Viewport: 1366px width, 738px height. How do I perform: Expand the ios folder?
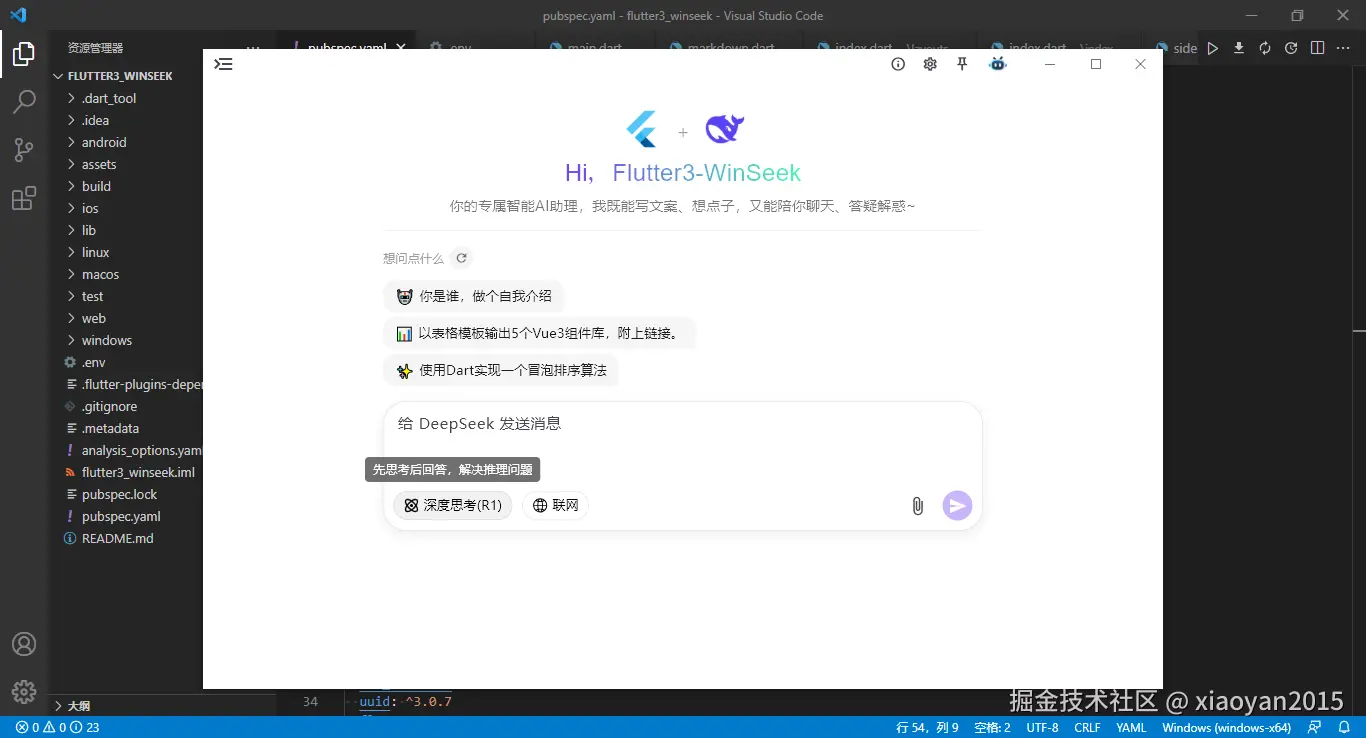90,208
